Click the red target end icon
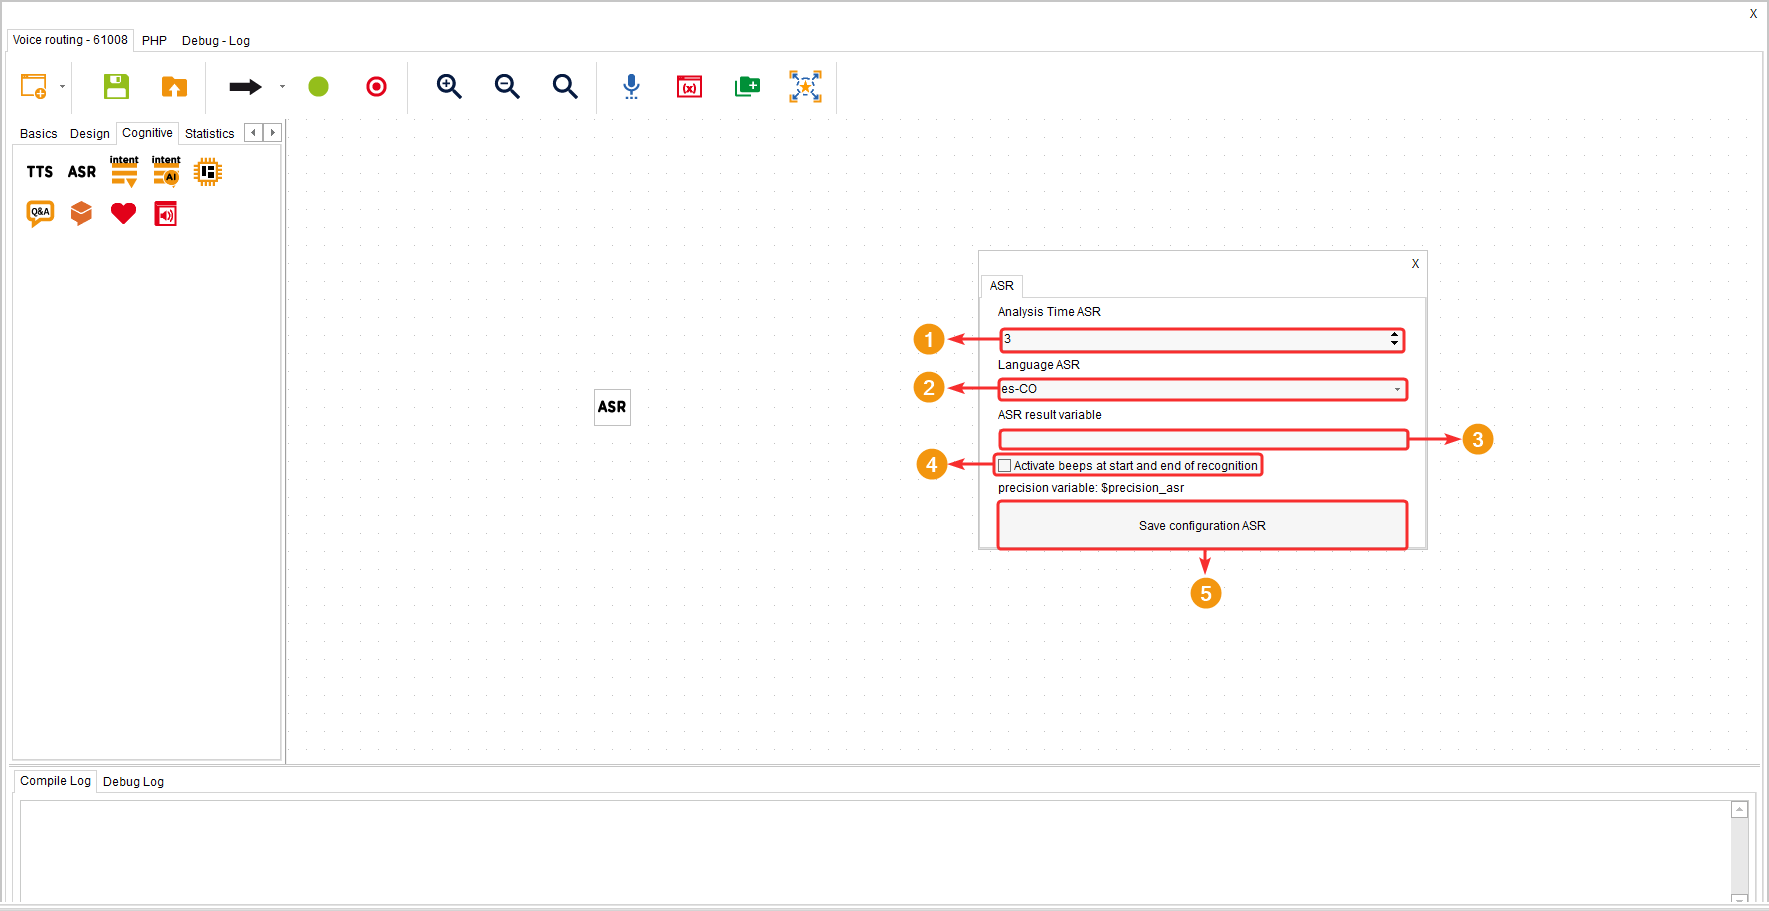 (376, 87)
